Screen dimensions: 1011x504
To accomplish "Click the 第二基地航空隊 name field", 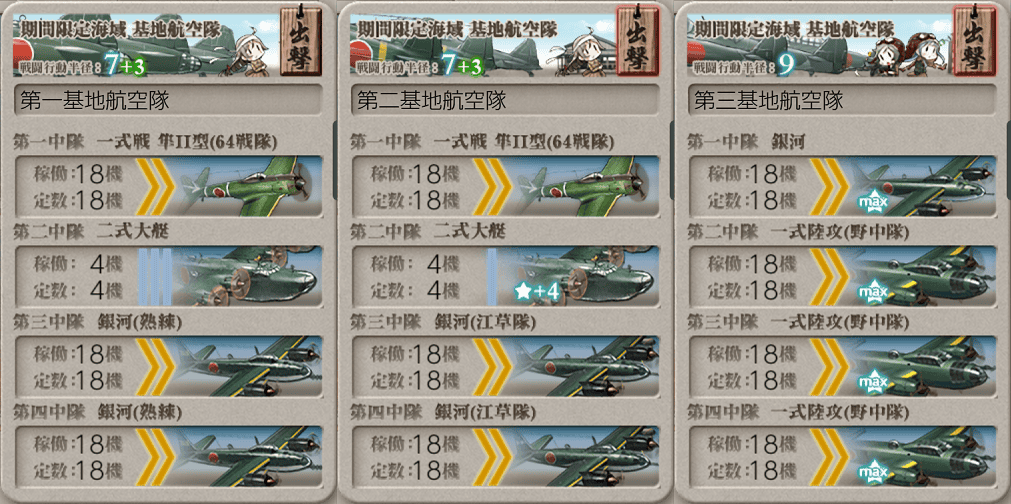I will click(505, 101).
